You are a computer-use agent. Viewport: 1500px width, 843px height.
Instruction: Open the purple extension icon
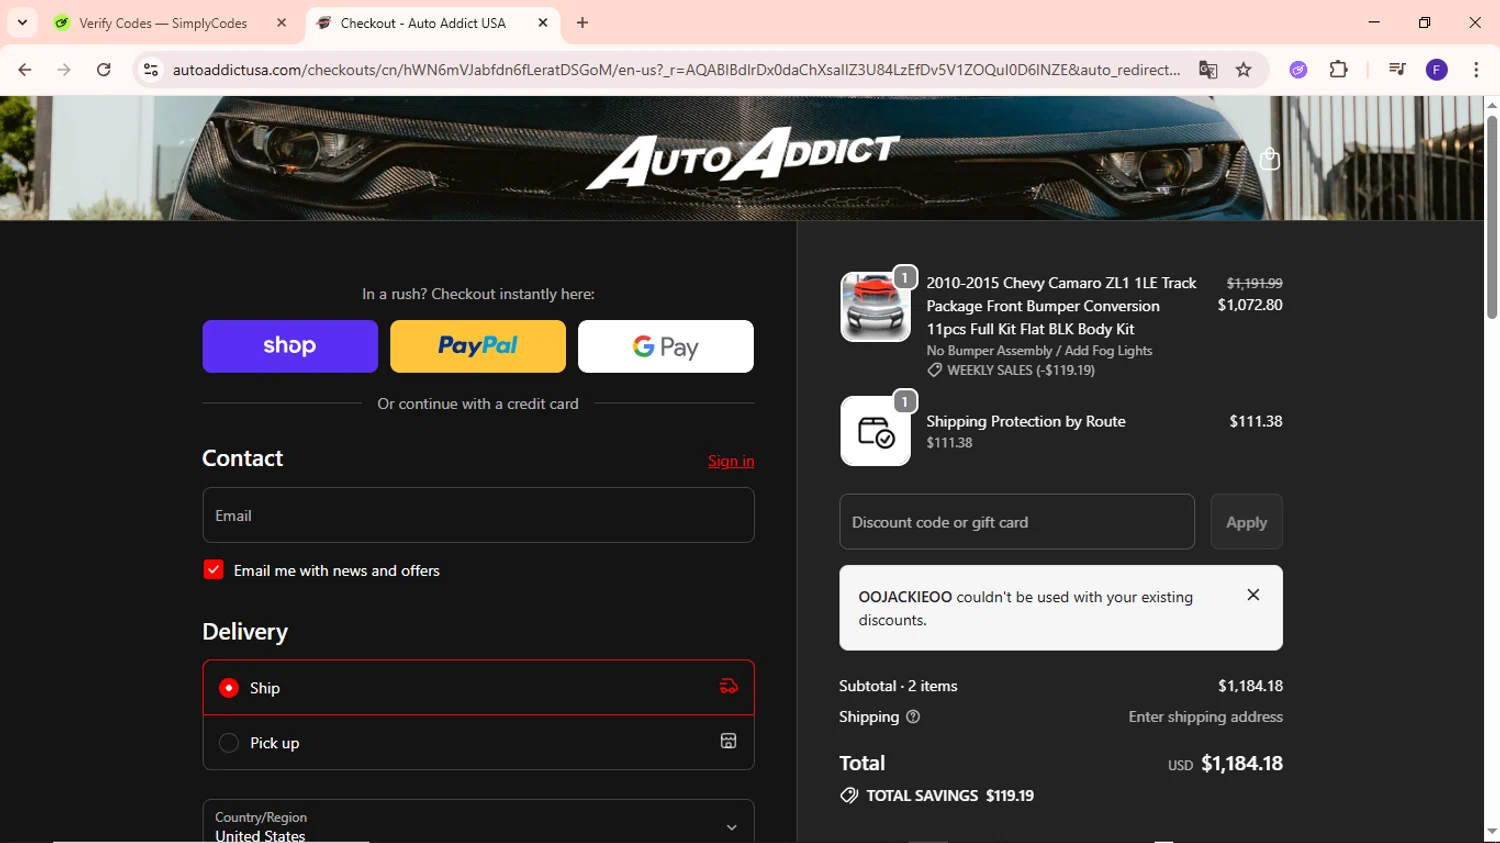(1298, 70)
